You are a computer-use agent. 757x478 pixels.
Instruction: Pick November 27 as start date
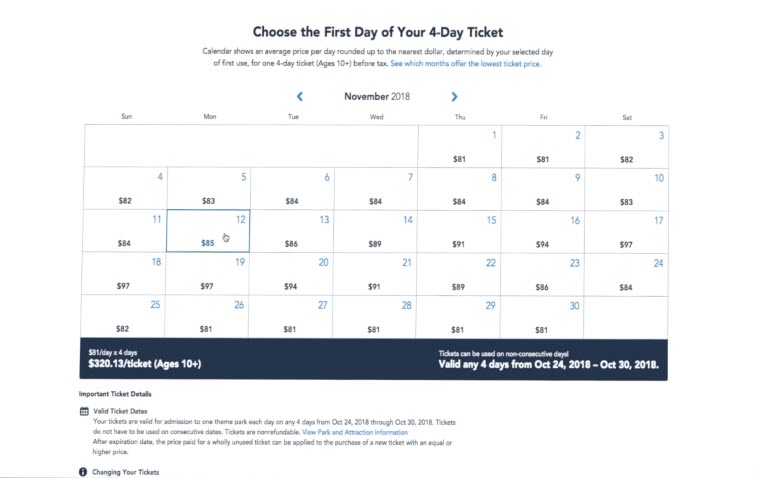(290, 317)
